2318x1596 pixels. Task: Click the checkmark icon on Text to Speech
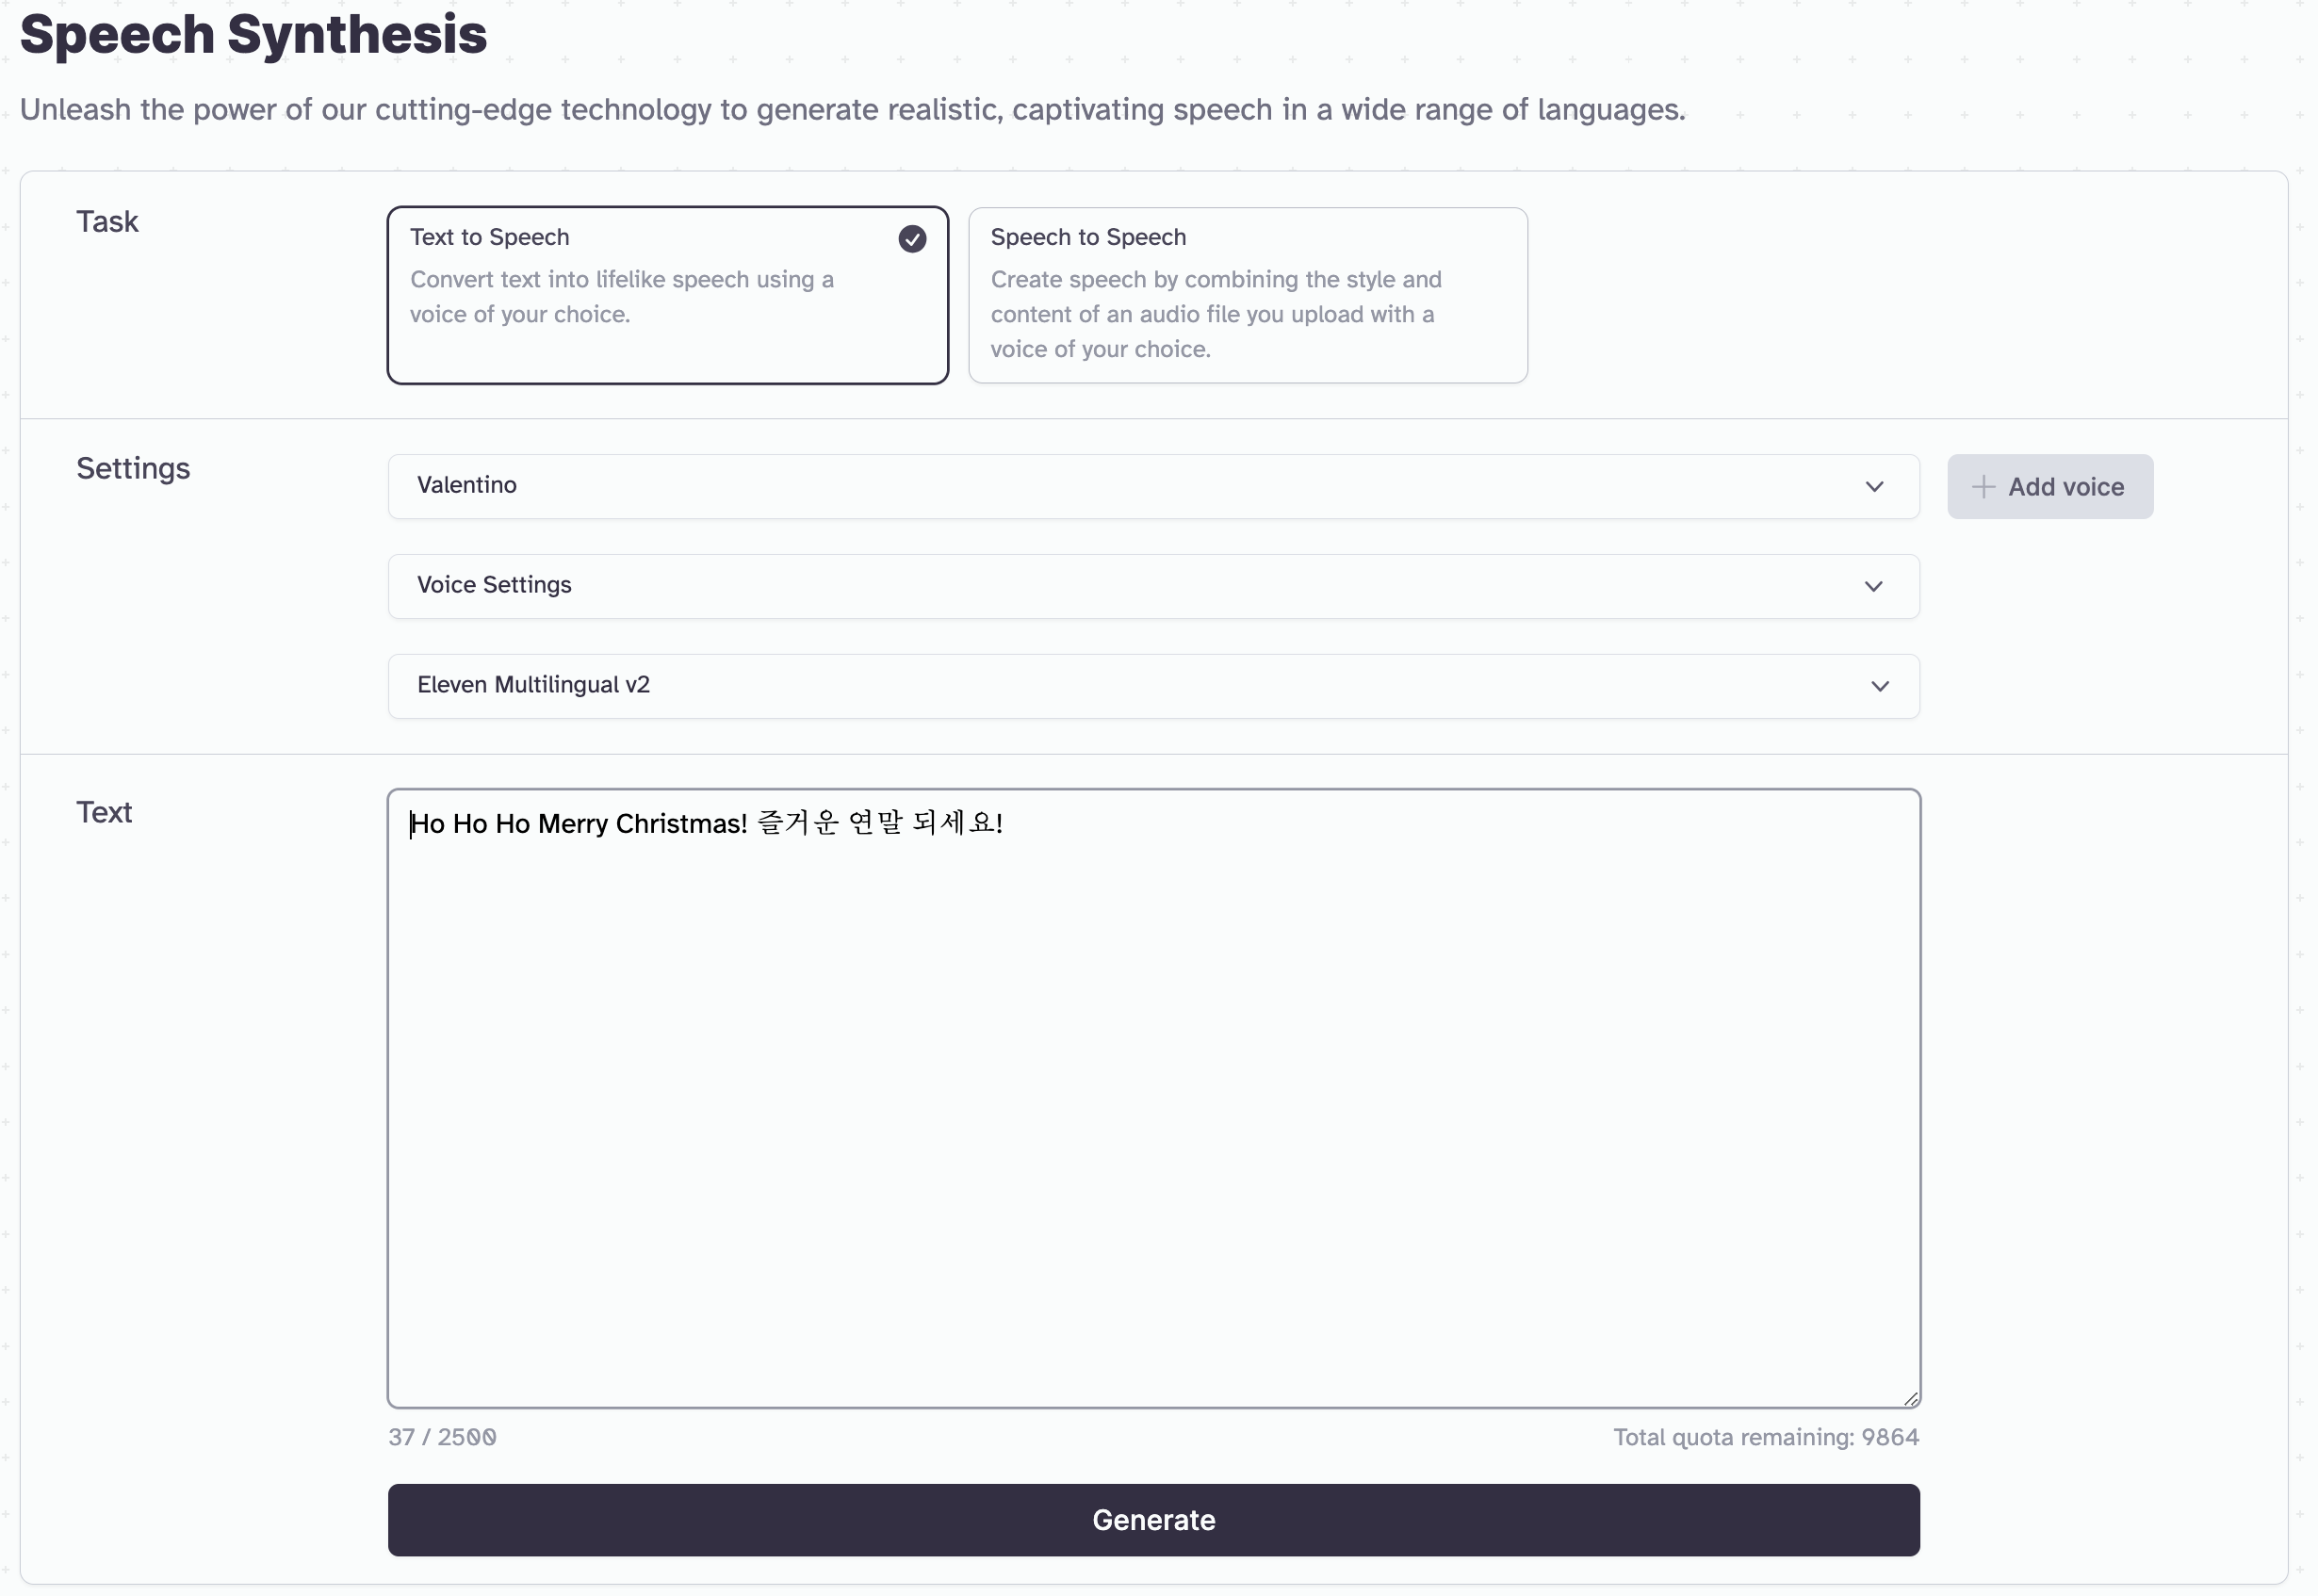click(x=912, y=239)
